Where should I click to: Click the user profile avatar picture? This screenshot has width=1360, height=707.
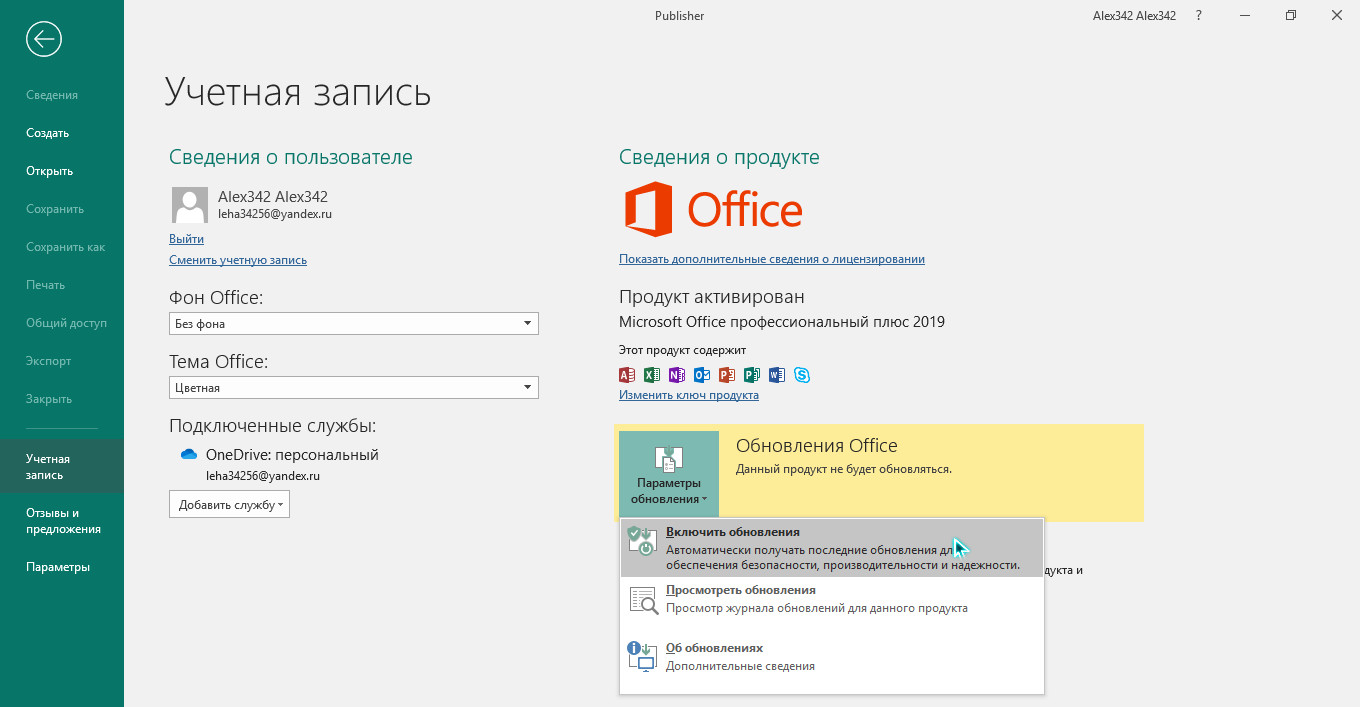click(190, 205)
